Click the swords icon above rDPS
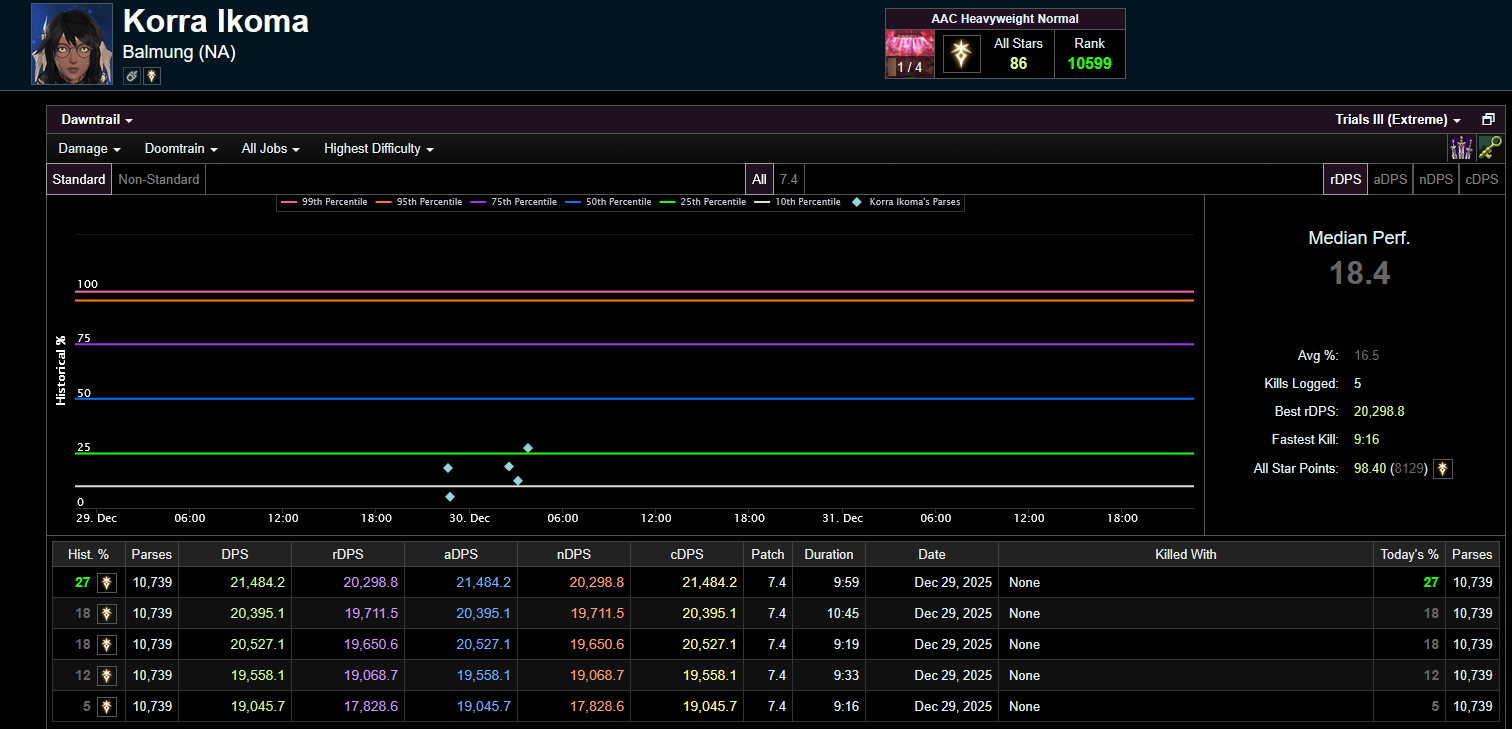 pyautogui.click(x=1461, y=148)
